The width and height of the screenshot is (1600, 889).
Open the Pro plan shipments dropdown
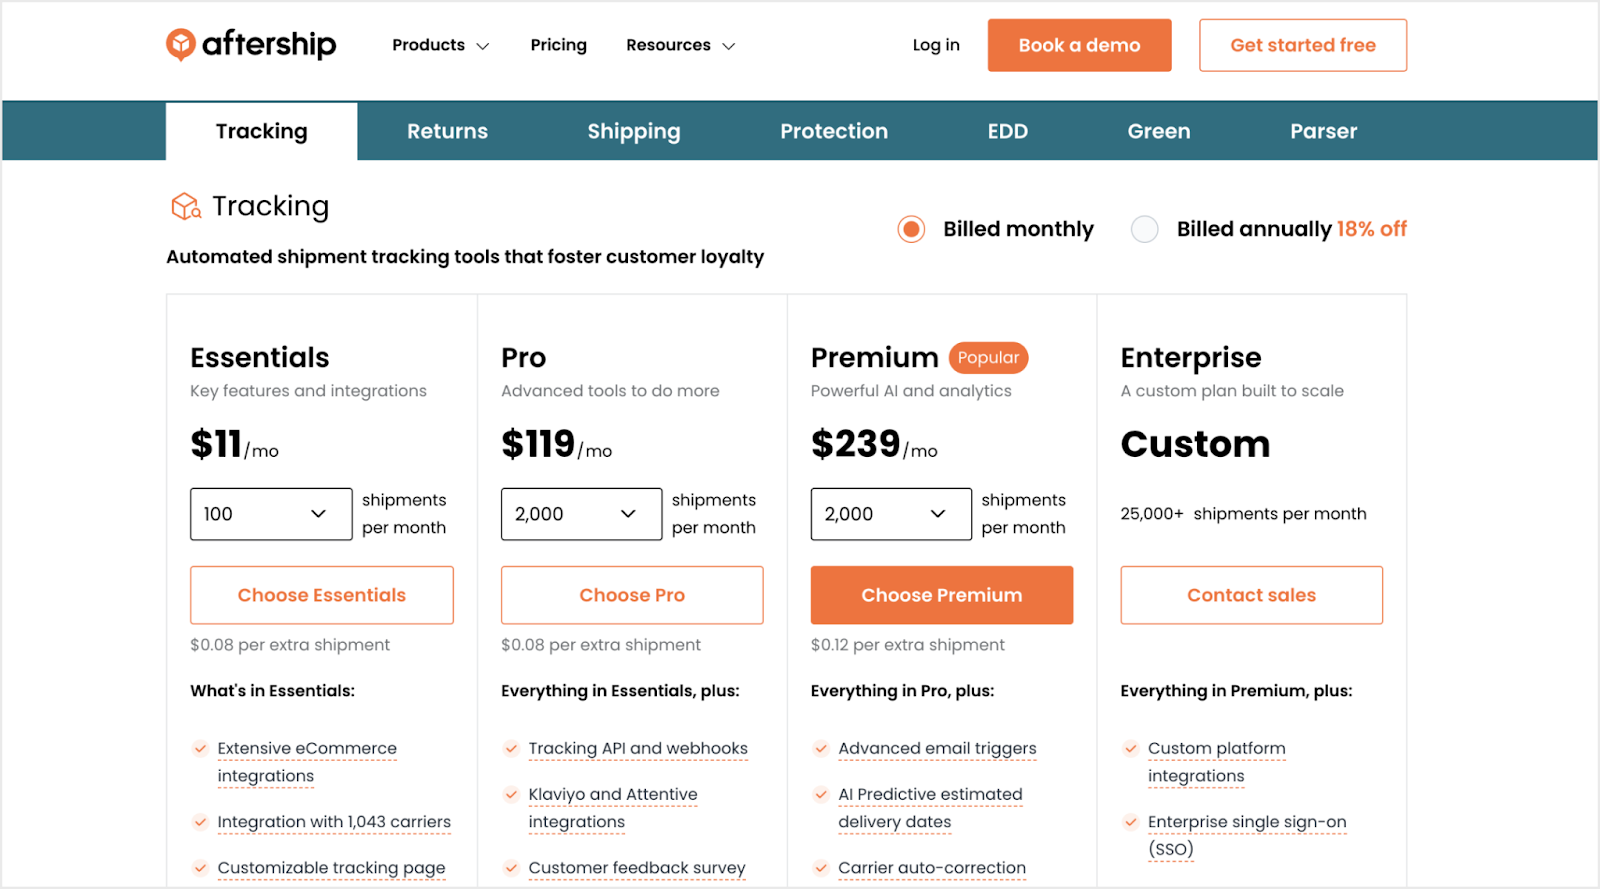(581, 514)
